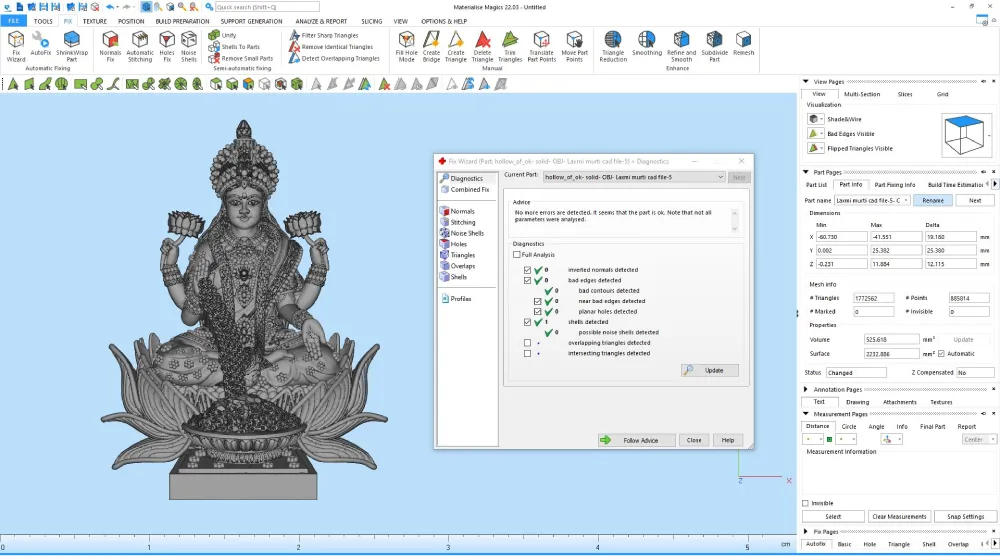Switch to SUPPORT GENERATION tab
Viewport: 1000px width, 556px height.
pos(251,21)
